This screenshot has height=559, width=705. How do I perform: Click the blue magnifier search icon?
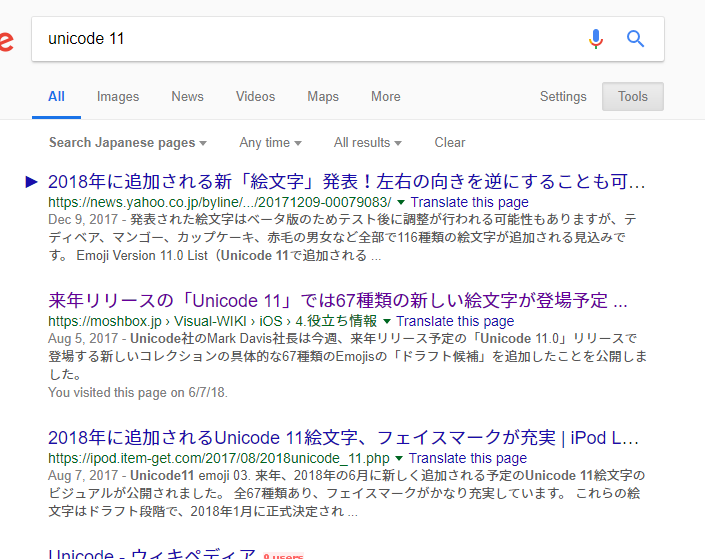click(635, 39)
